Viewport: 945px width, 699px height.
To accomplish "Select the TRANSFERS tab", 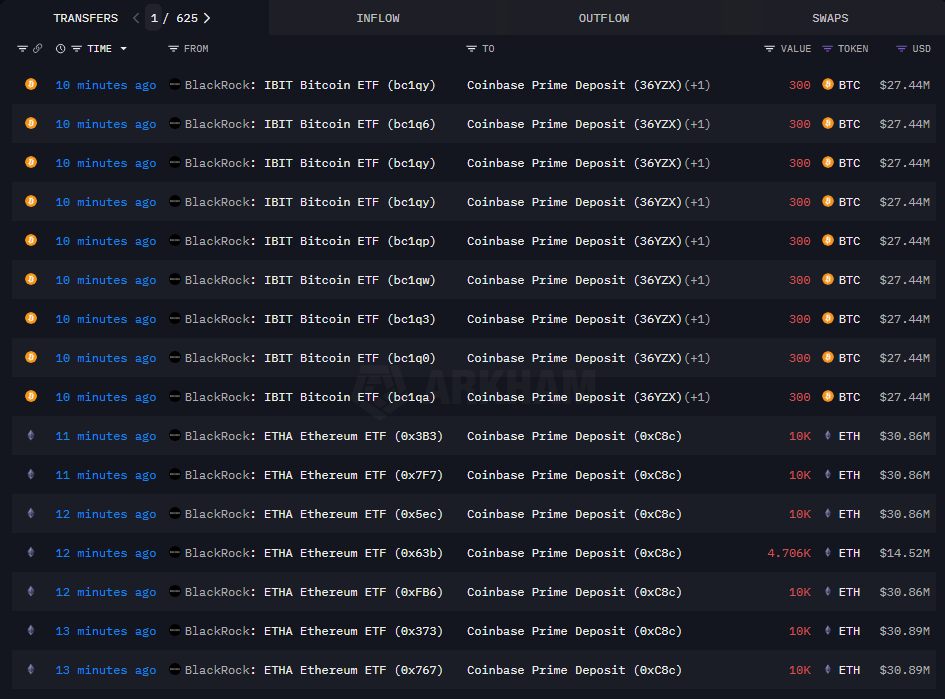I will [86, 18].
